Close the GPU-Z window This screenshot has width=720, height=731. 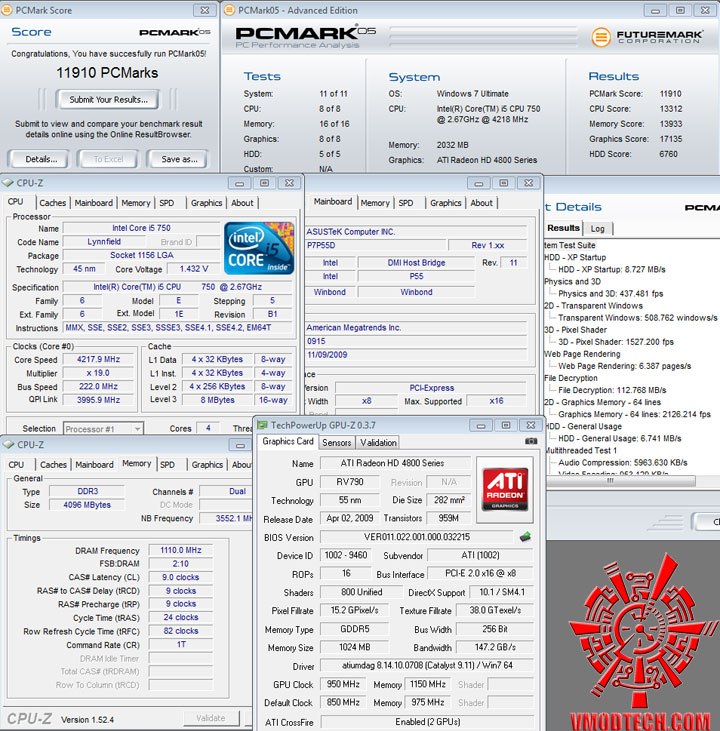tap(531, 425)
